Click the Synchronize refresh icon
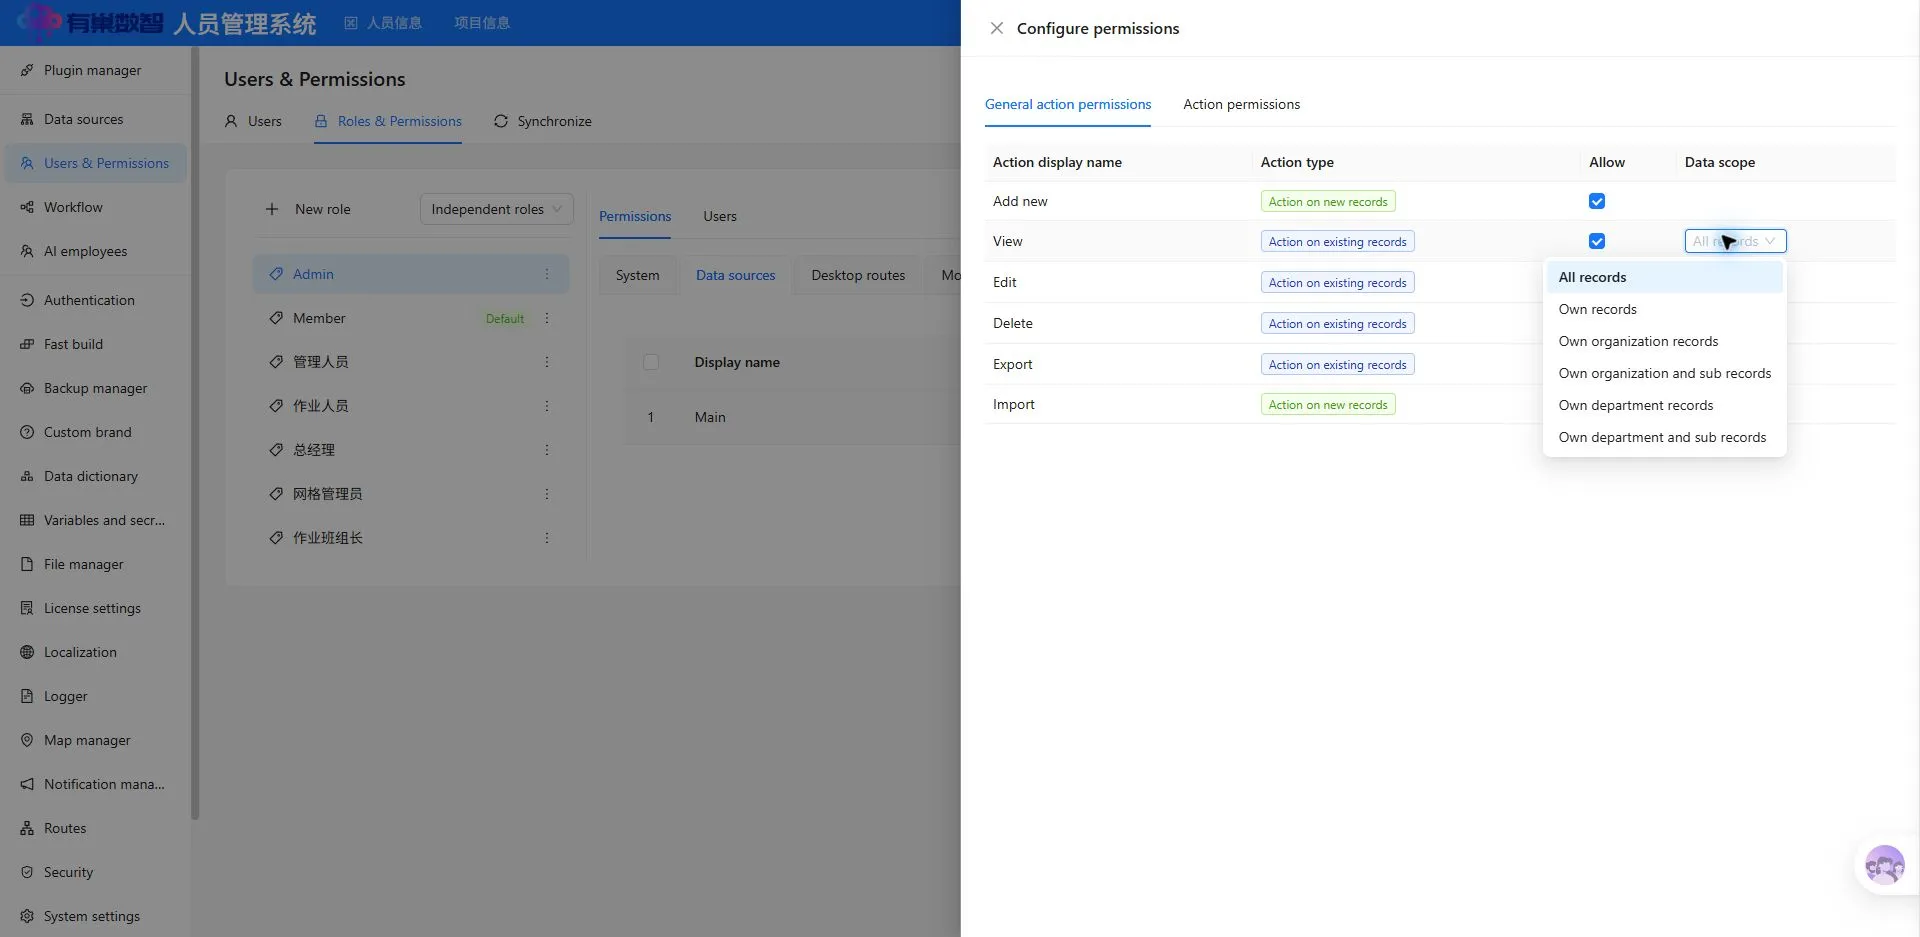The width and height of the screenshot is (1920, 937). pyautogui.click(x=501, y=121)
